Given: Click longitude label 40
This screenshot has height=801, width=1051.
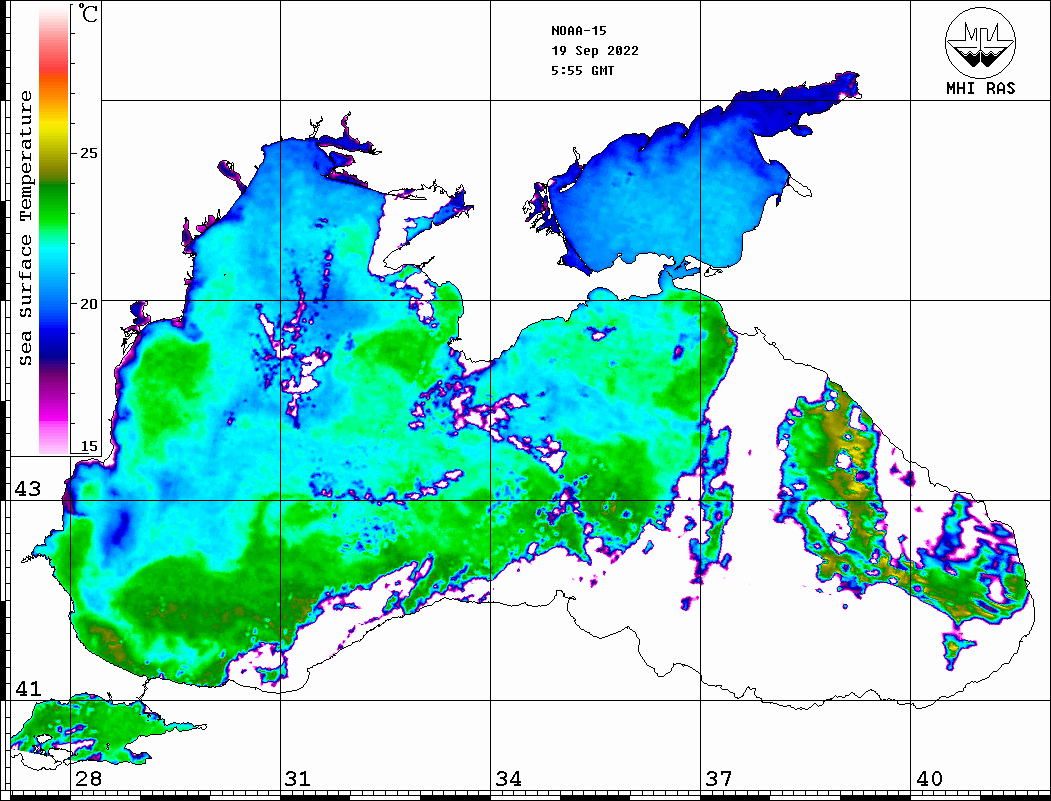Looking at the screenshot, I should click(929, 779).
